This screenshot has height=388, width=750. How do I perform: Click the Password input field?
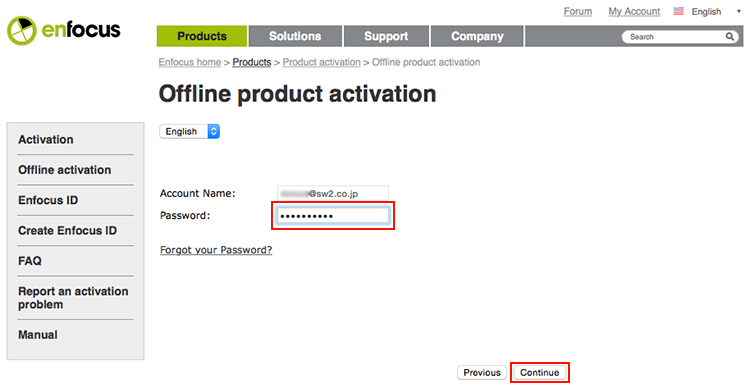[x=333, y=216]
